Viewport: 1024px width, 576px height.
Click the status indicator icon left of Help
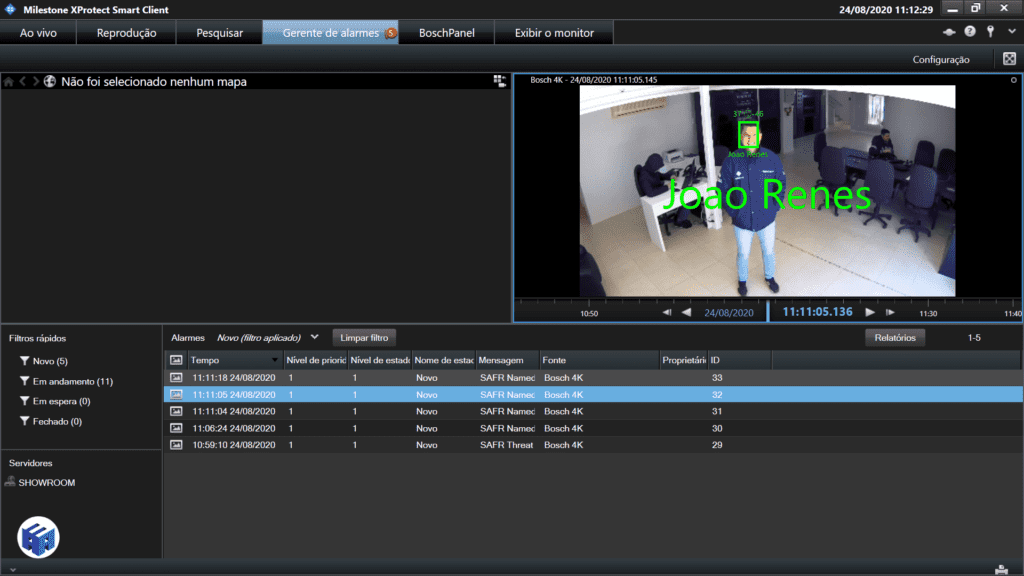tap(949, 32)
